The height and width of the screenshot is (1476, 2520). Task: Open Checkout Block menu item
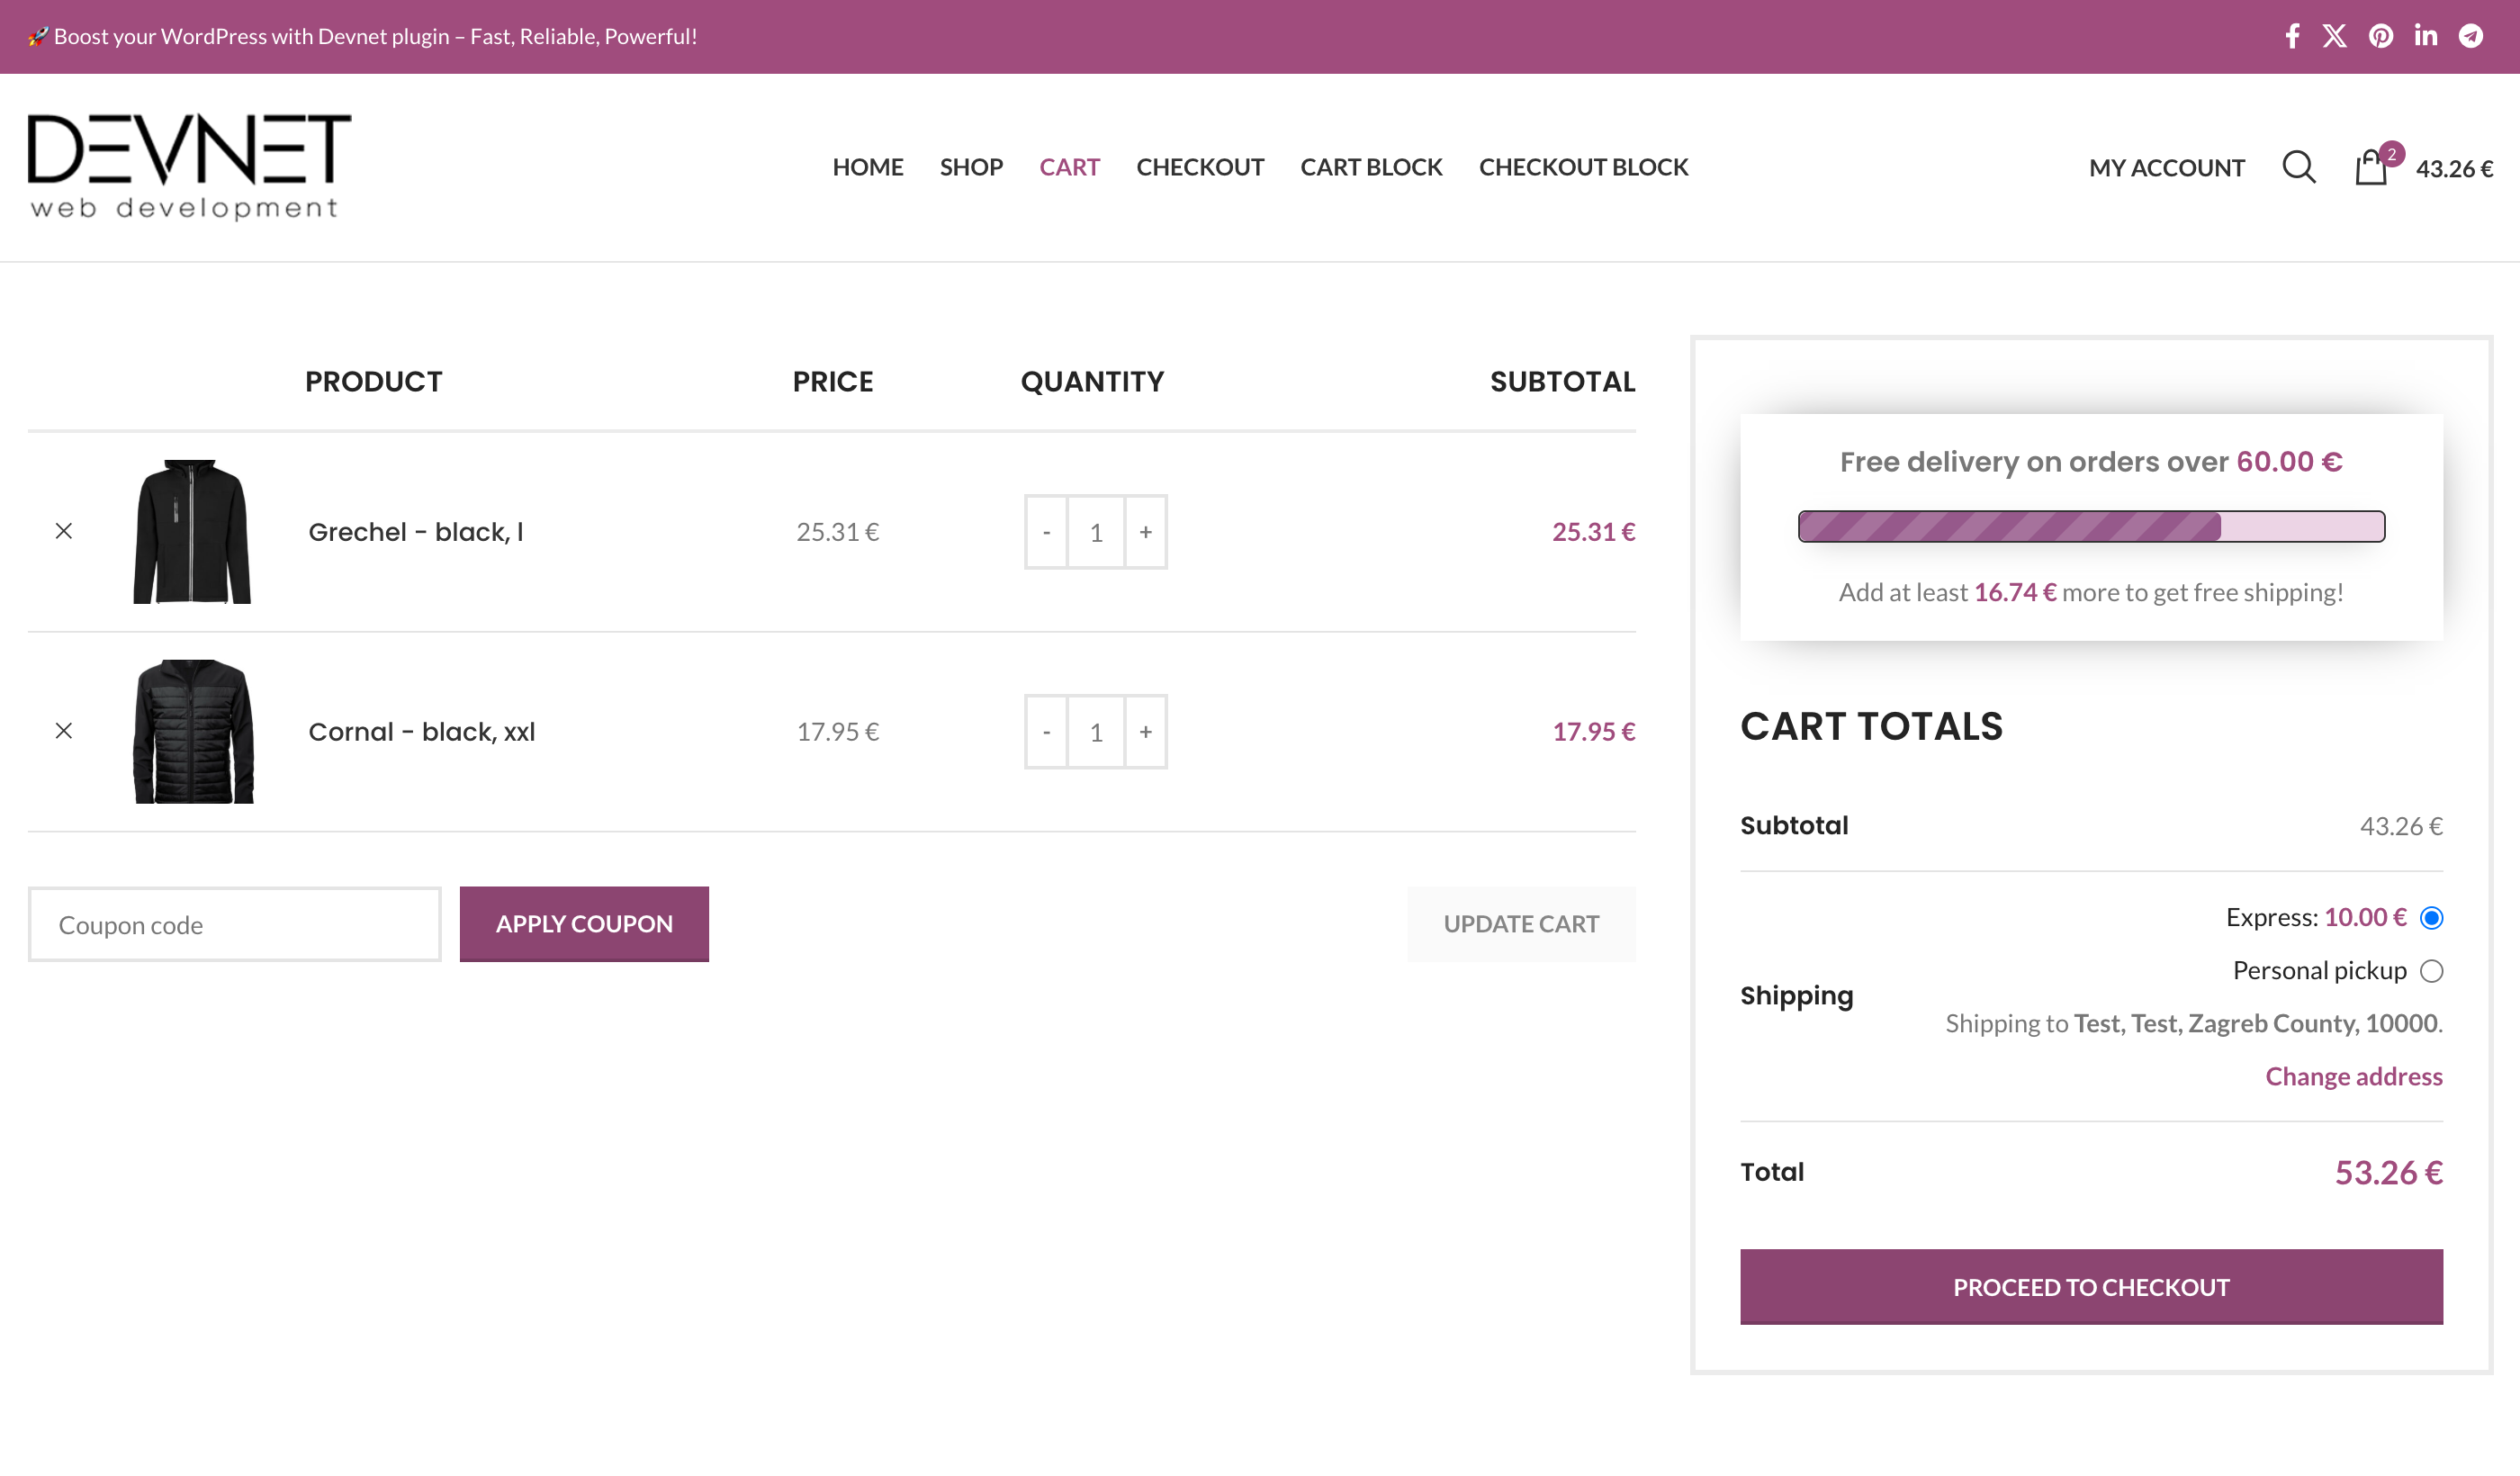click(x=1583, y=167)
